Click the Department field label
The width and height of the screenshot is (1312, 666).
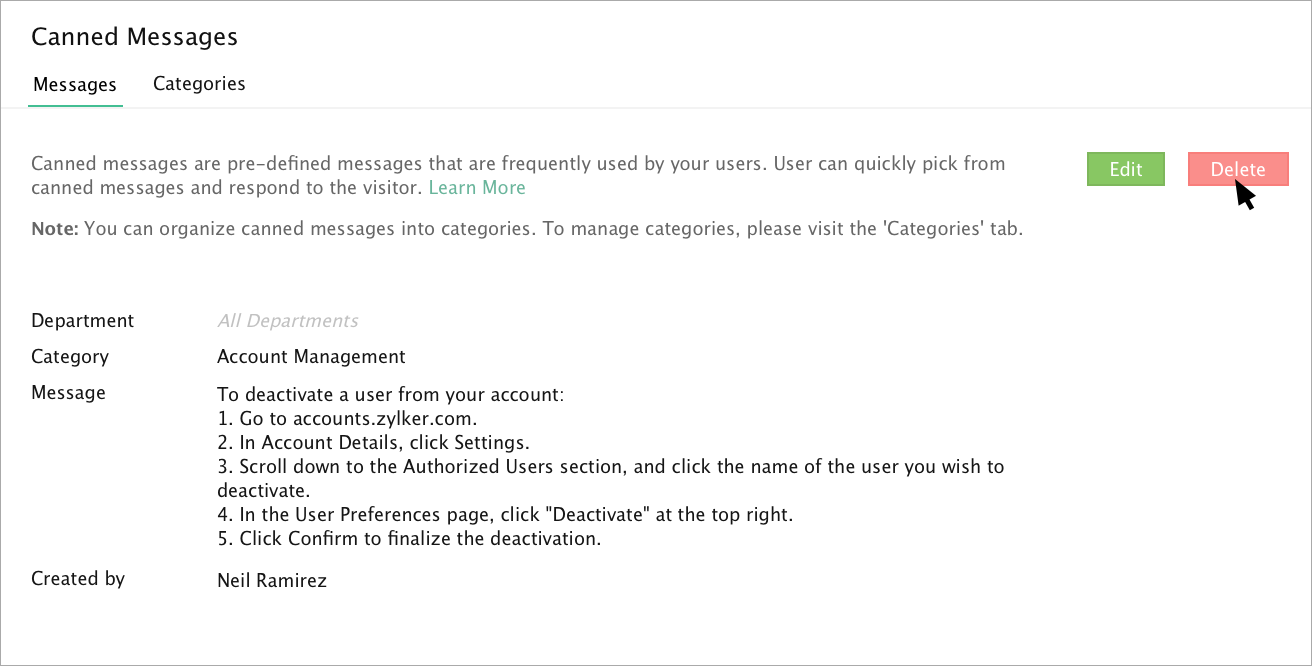pos(82,321)
